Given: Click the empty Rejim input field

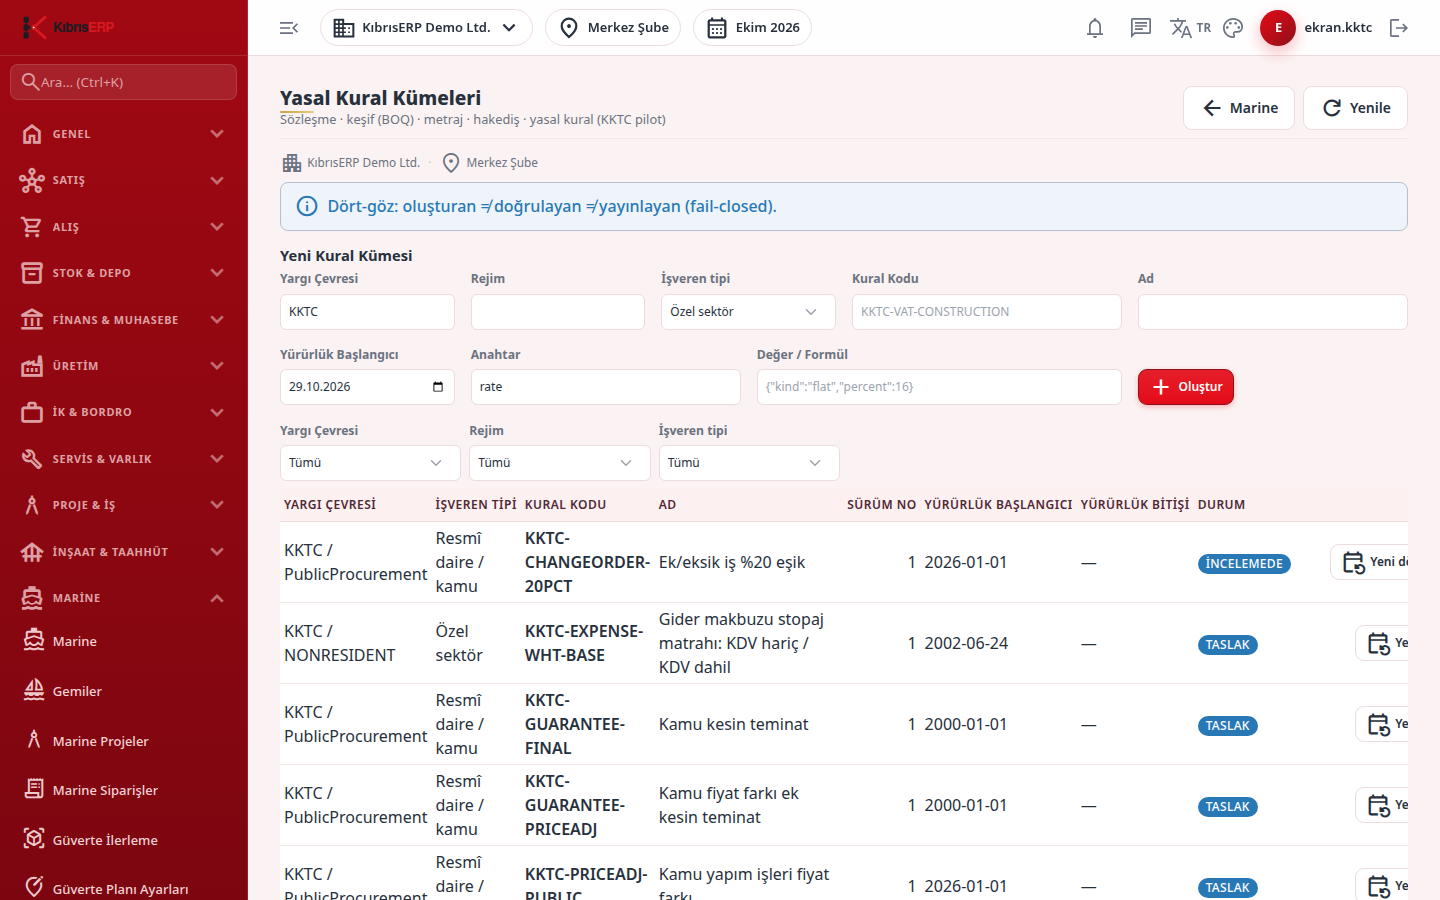Looking at the screenshot, I should point(558,312).
